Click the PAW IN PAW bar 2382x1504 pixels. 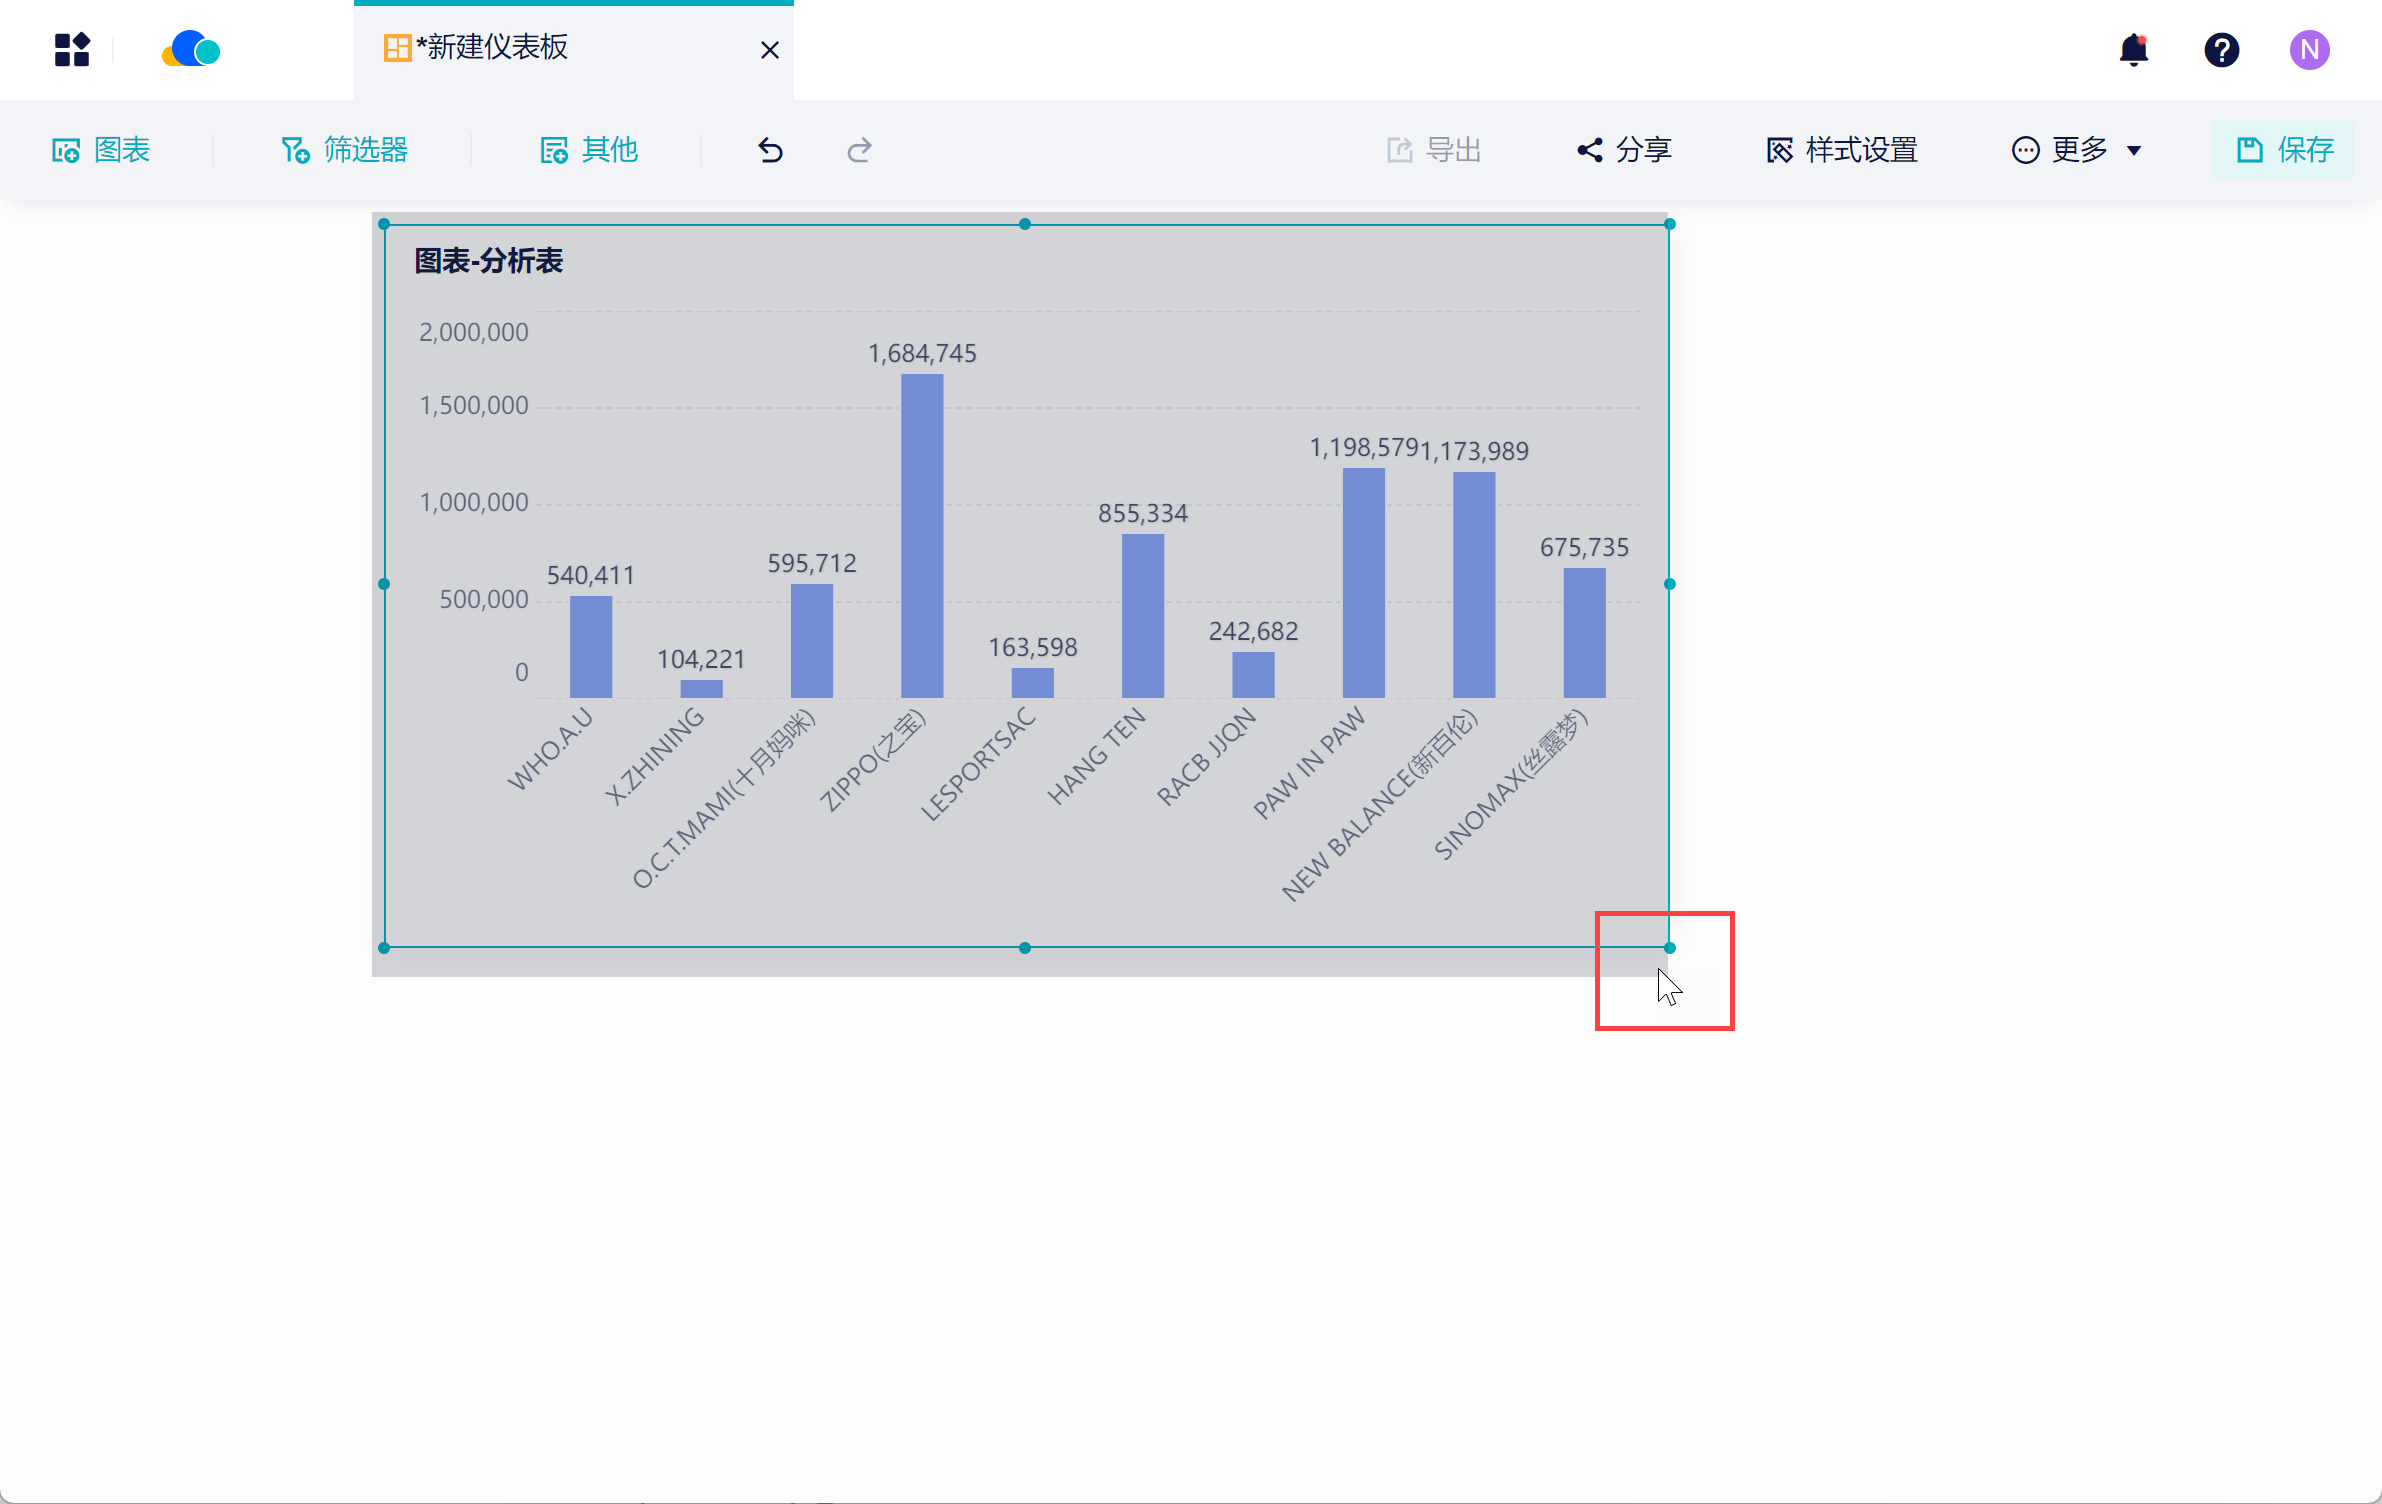1363,583
